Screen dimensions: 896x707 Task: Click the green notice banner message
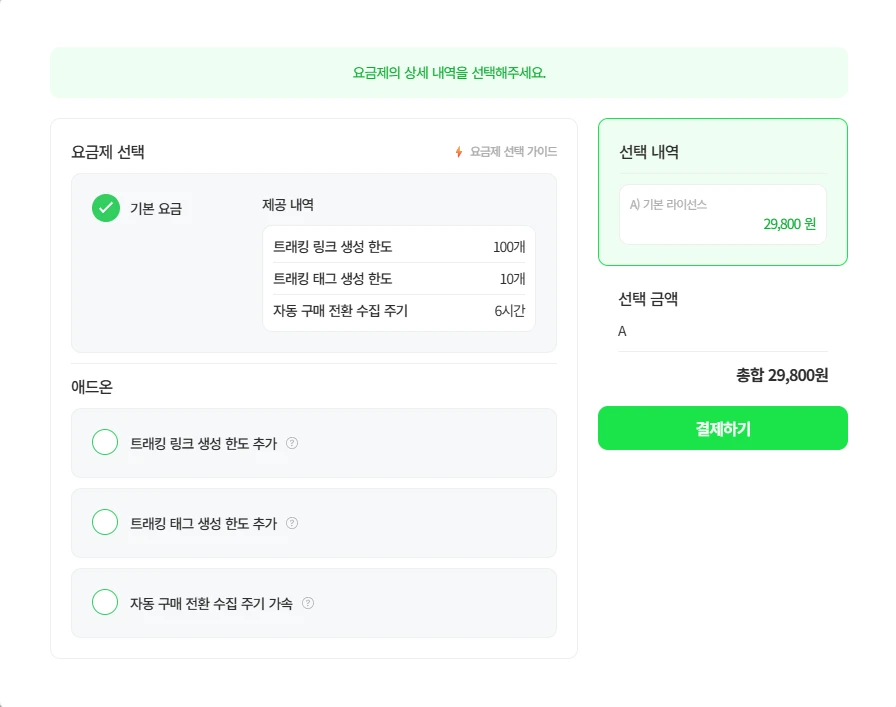(x=449, y=73)
